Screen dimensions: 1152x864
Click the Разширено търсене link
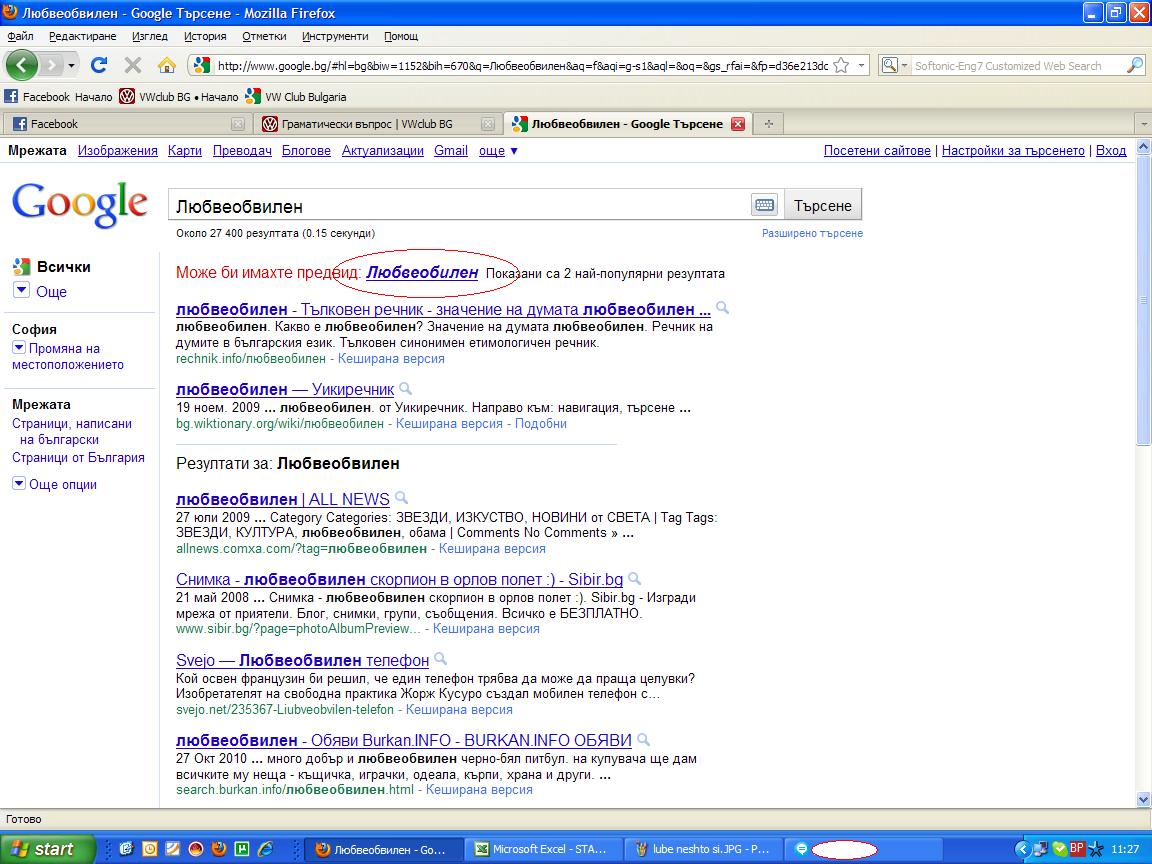[x=812, y=233]
